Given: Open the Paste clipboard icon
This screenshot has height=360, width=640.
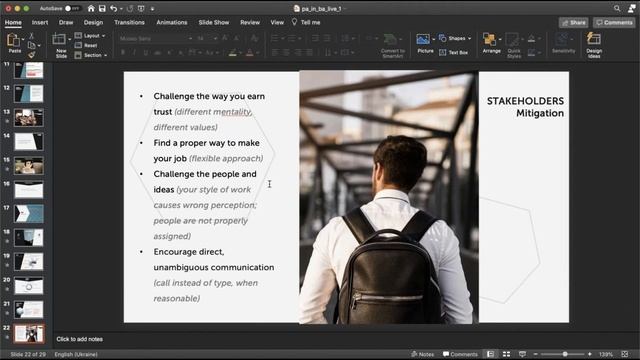Looking at the screenshot, I should pyautogui.click(x=13, y=41).
